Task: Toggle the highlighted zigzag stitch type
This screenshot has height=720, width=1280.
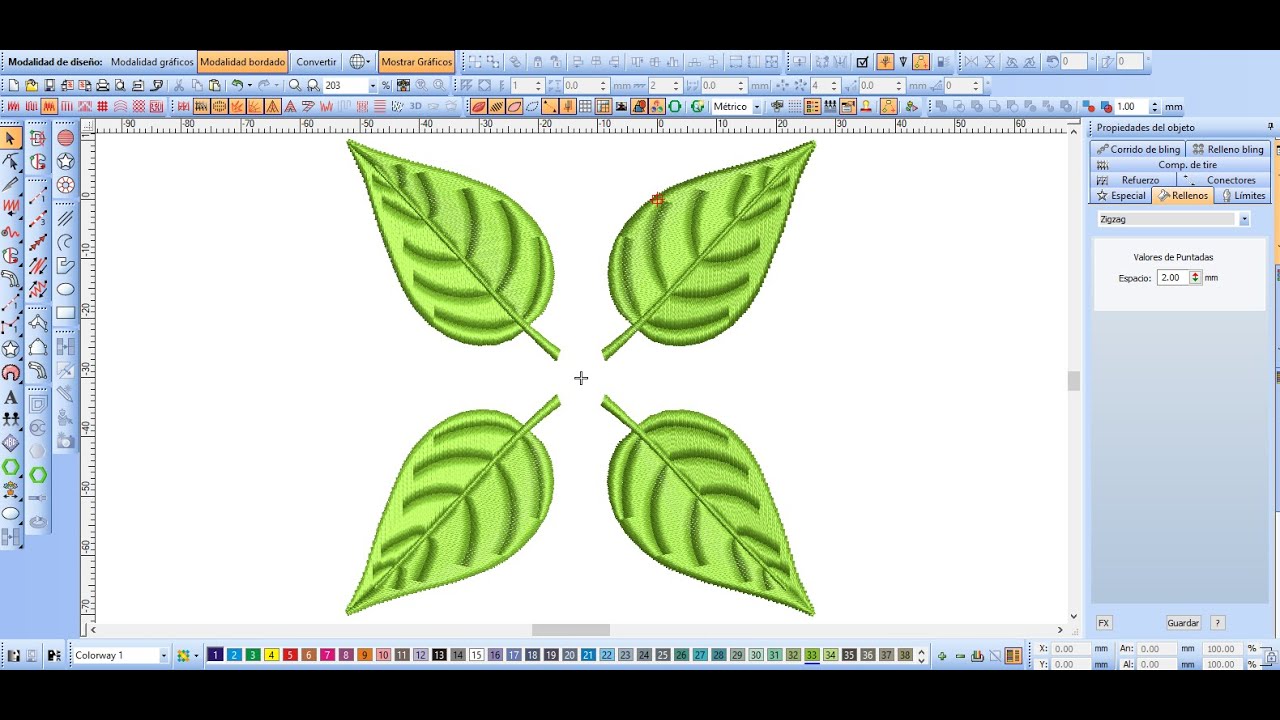Action: pyautogui.click(x=49, y=106)
